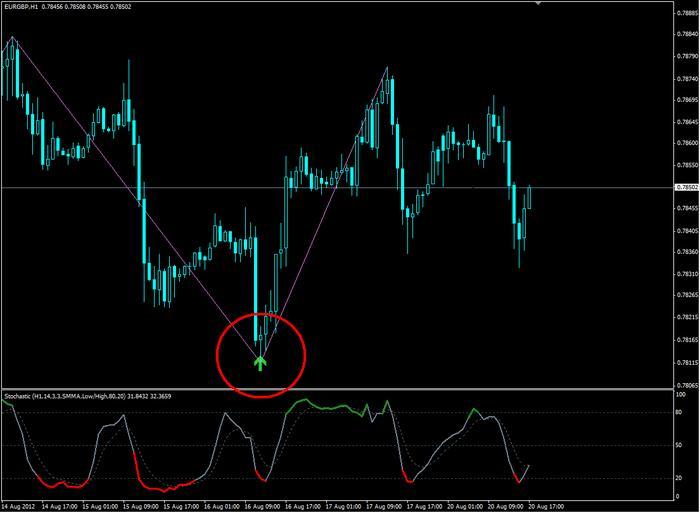Click the 16 Aug 01:00 time label
The width and height of the screenshot is (700, 513).
tap(222, 507)
